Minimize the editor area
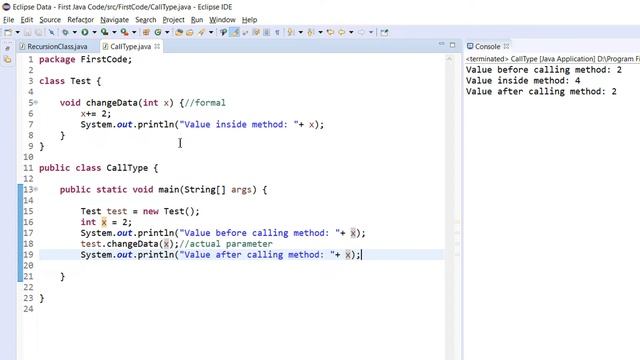The height and width of the screenshot is (360, 640). coord(441,44)
